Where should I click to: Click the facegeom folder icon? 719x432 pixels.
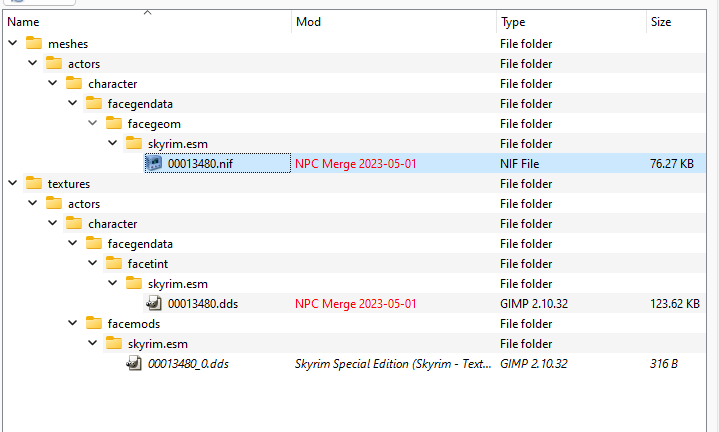pos(114,123)
